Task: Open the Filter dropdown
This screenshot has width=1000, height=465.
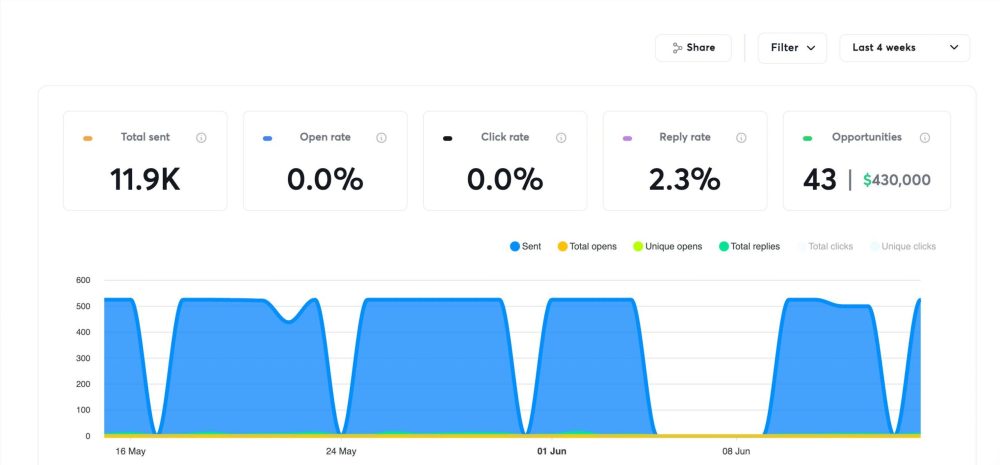Action: (x=792, y=48)
